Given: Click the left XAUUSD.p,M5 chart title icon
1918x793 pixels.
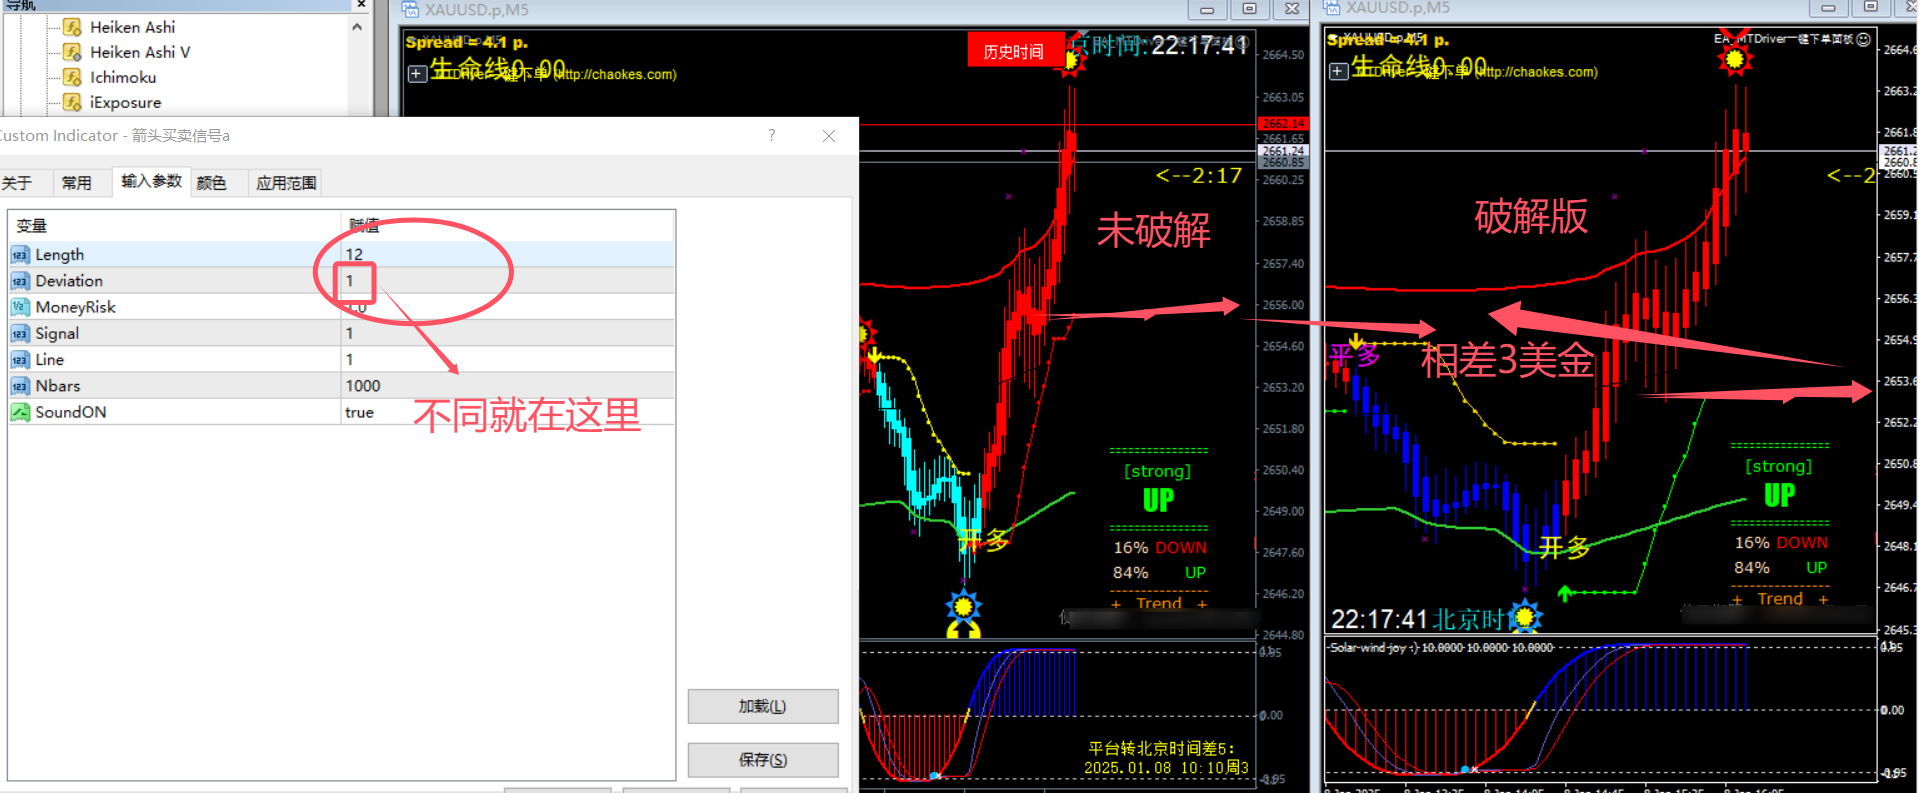Looking at the screenshot, I should click(x=411, y=10).
